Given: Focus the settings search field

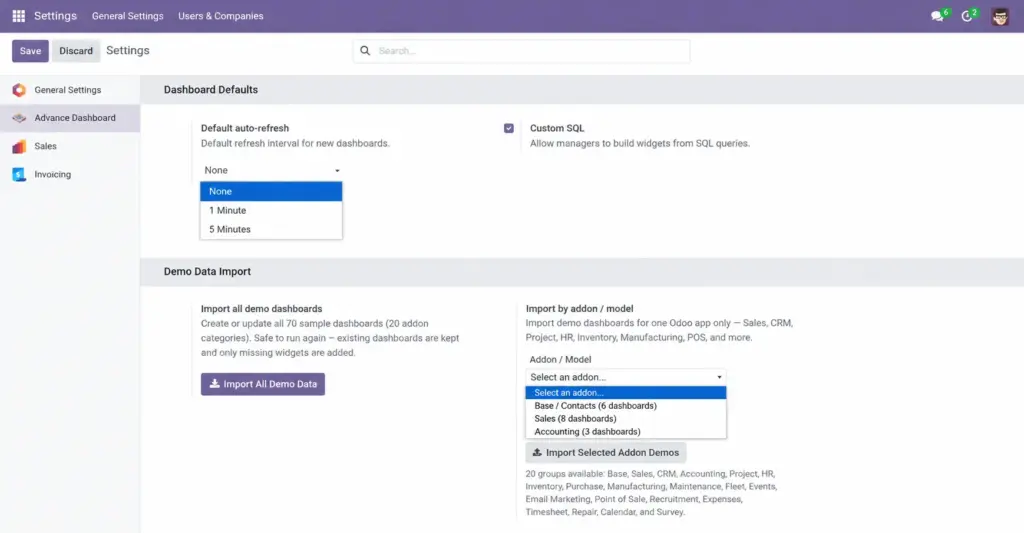Looking at the screenshot, I should click(x=521, y=51).
